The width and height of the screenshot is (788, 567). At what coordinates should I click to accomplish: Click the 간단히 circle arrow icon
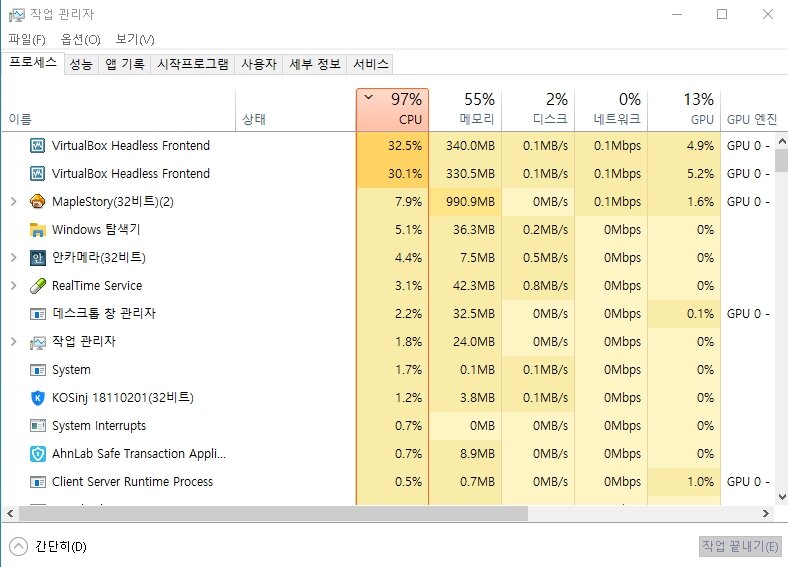click(x=19, y=546)
